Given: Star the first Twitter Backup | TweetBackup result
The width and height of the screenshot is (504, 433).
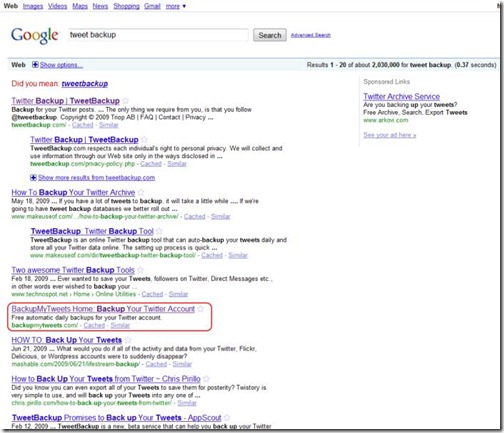Looking at the screenshot, I should [x=126, y=101].
